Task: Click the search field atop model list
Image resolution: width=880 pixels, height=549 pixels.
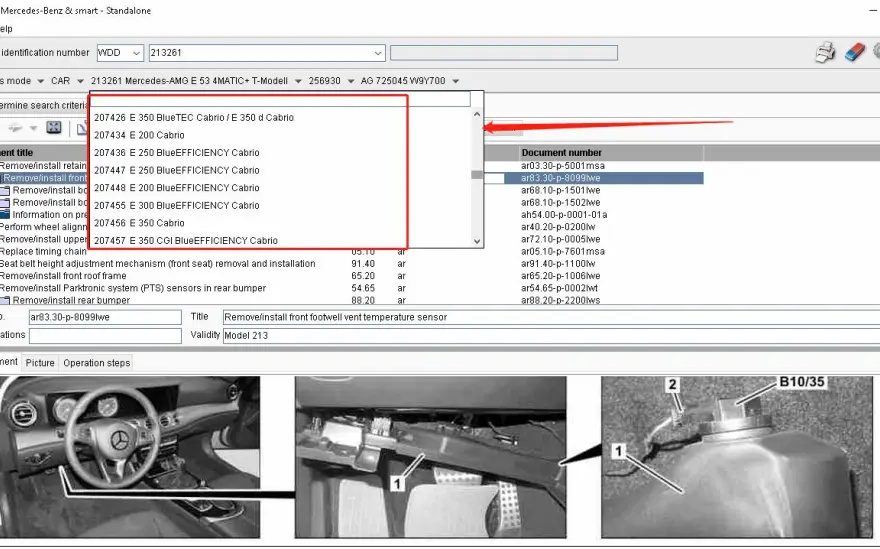Action: coord(280,100)
